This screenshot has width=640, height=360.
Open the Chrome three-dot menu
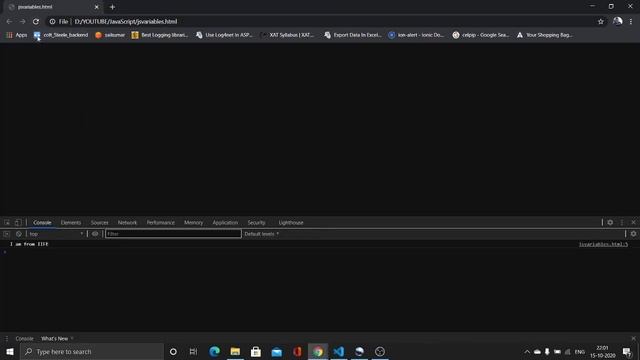coord(631,22)
